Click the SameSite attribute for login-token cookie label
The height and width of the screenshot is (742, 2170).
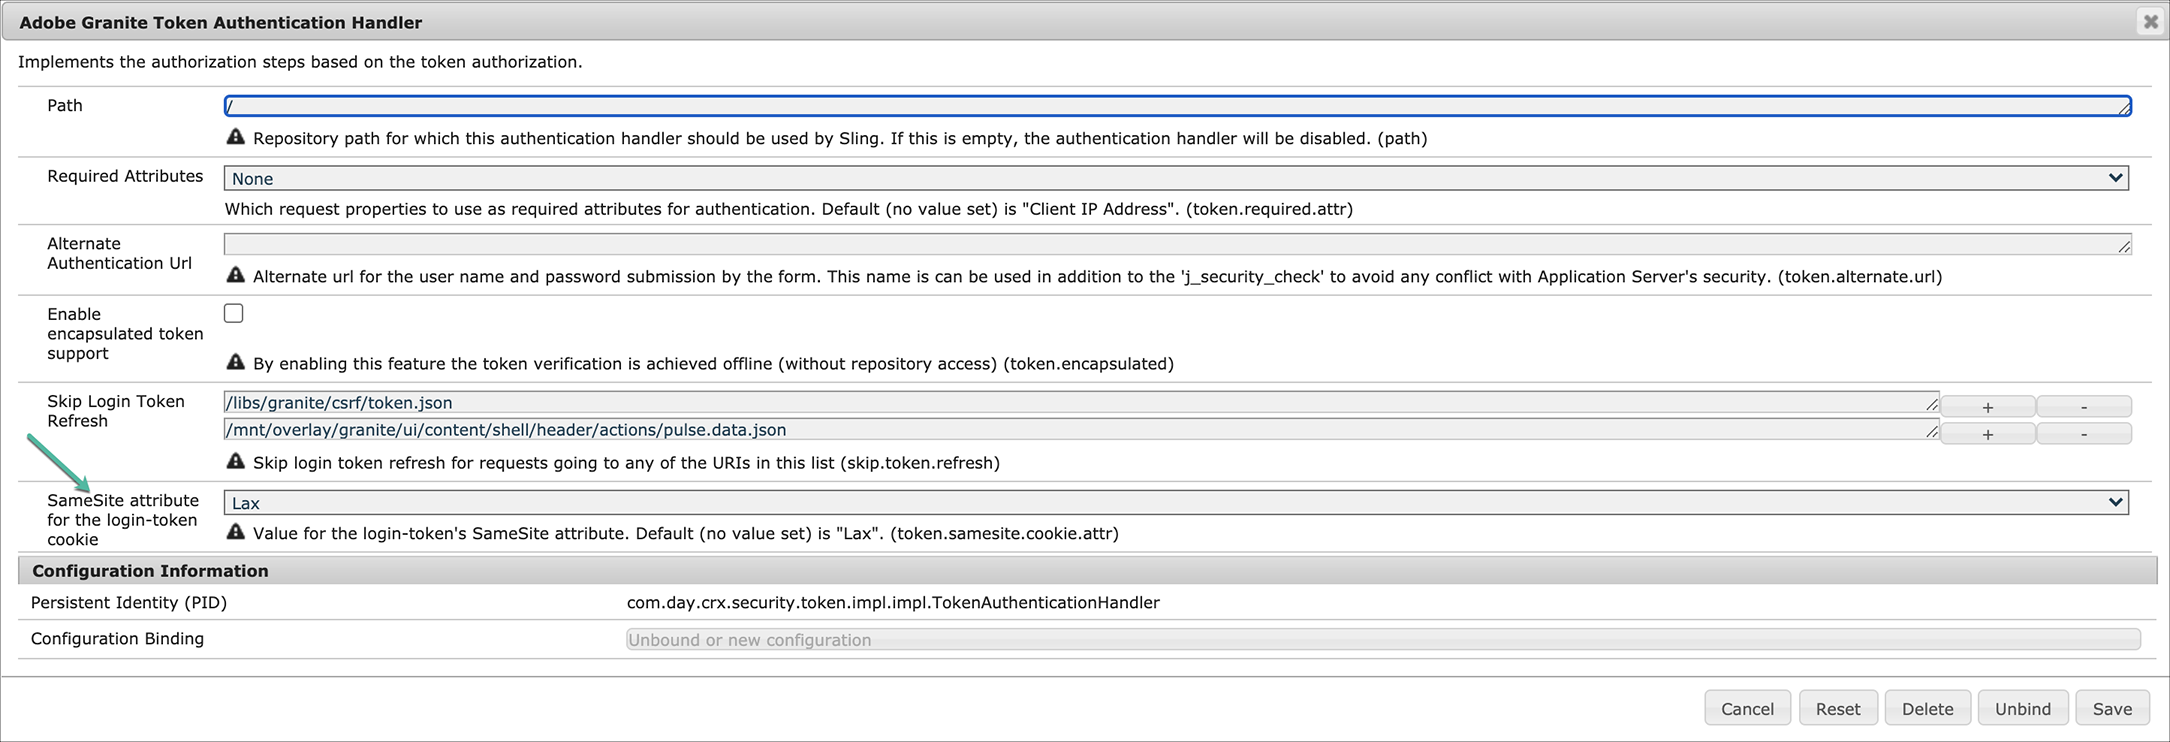pyautogui.click(x=123, y=519)
